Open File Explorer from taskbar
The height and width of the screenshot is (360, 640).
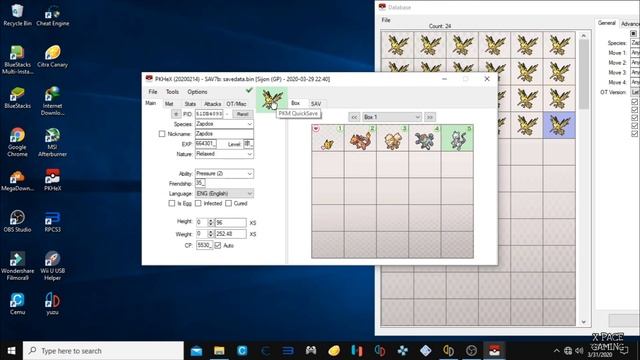(219, 351)
